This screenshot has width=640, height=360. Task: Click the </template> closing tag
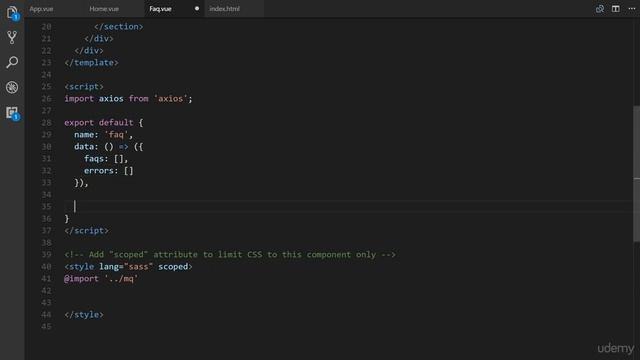[x=91, y=63]
